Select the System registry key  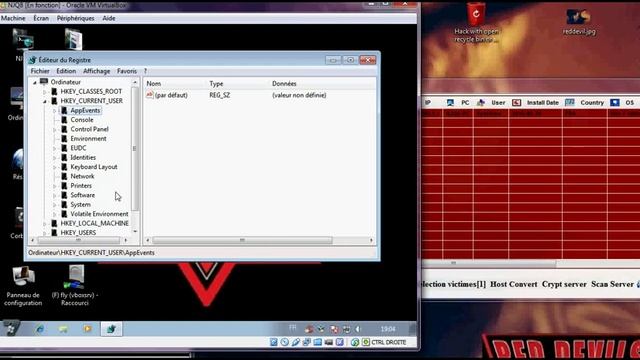pyautogui.click(x=80, y=204)
